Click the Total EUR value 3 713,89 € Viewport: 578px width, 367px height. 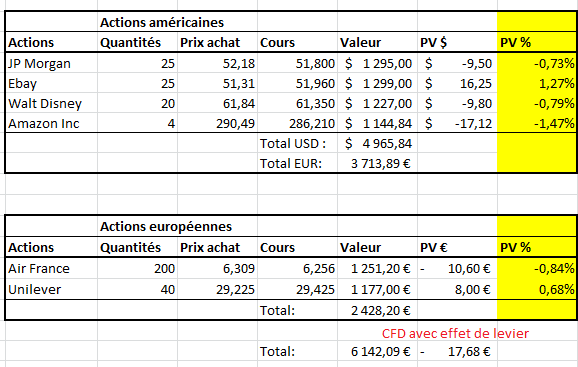tap(377, 163)
